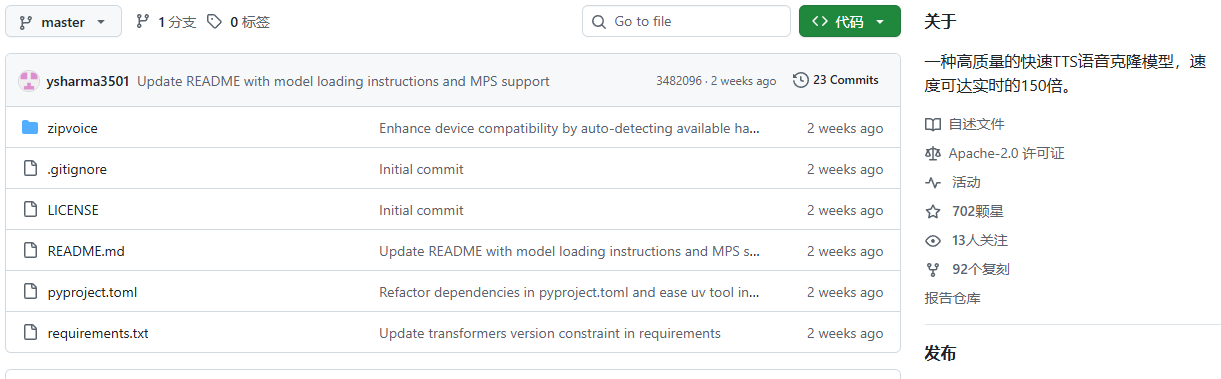This screenshot has width=1221, height=379.
Task: Open the .gitignore file
Action: 77,169
